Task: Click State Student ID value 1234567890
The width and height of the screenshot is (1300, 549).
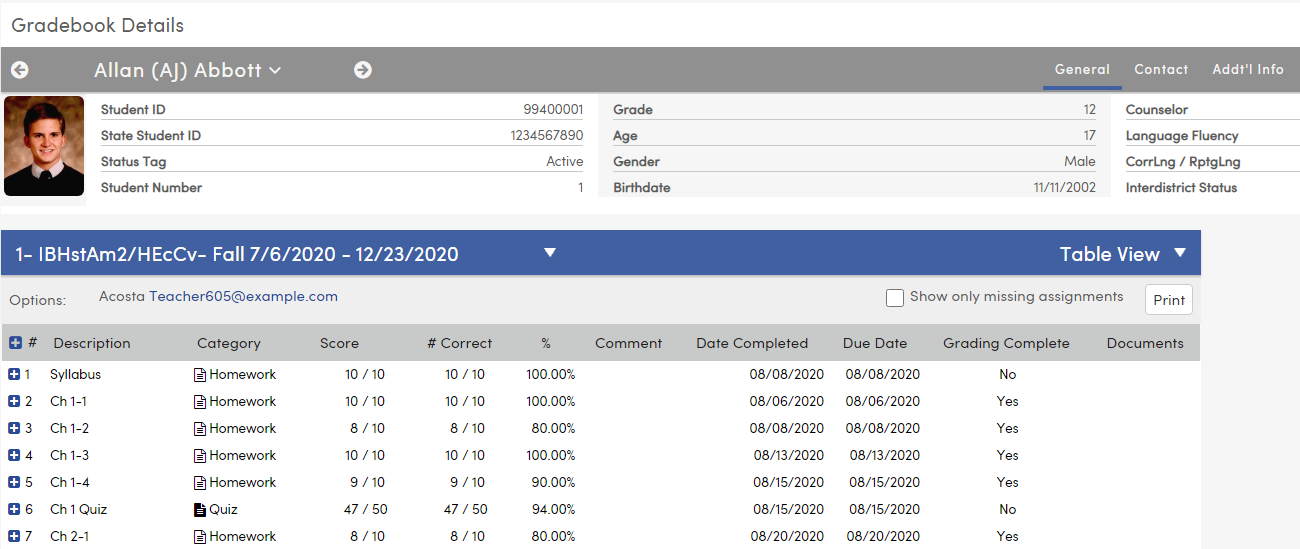Action: [x=546, y=135]
